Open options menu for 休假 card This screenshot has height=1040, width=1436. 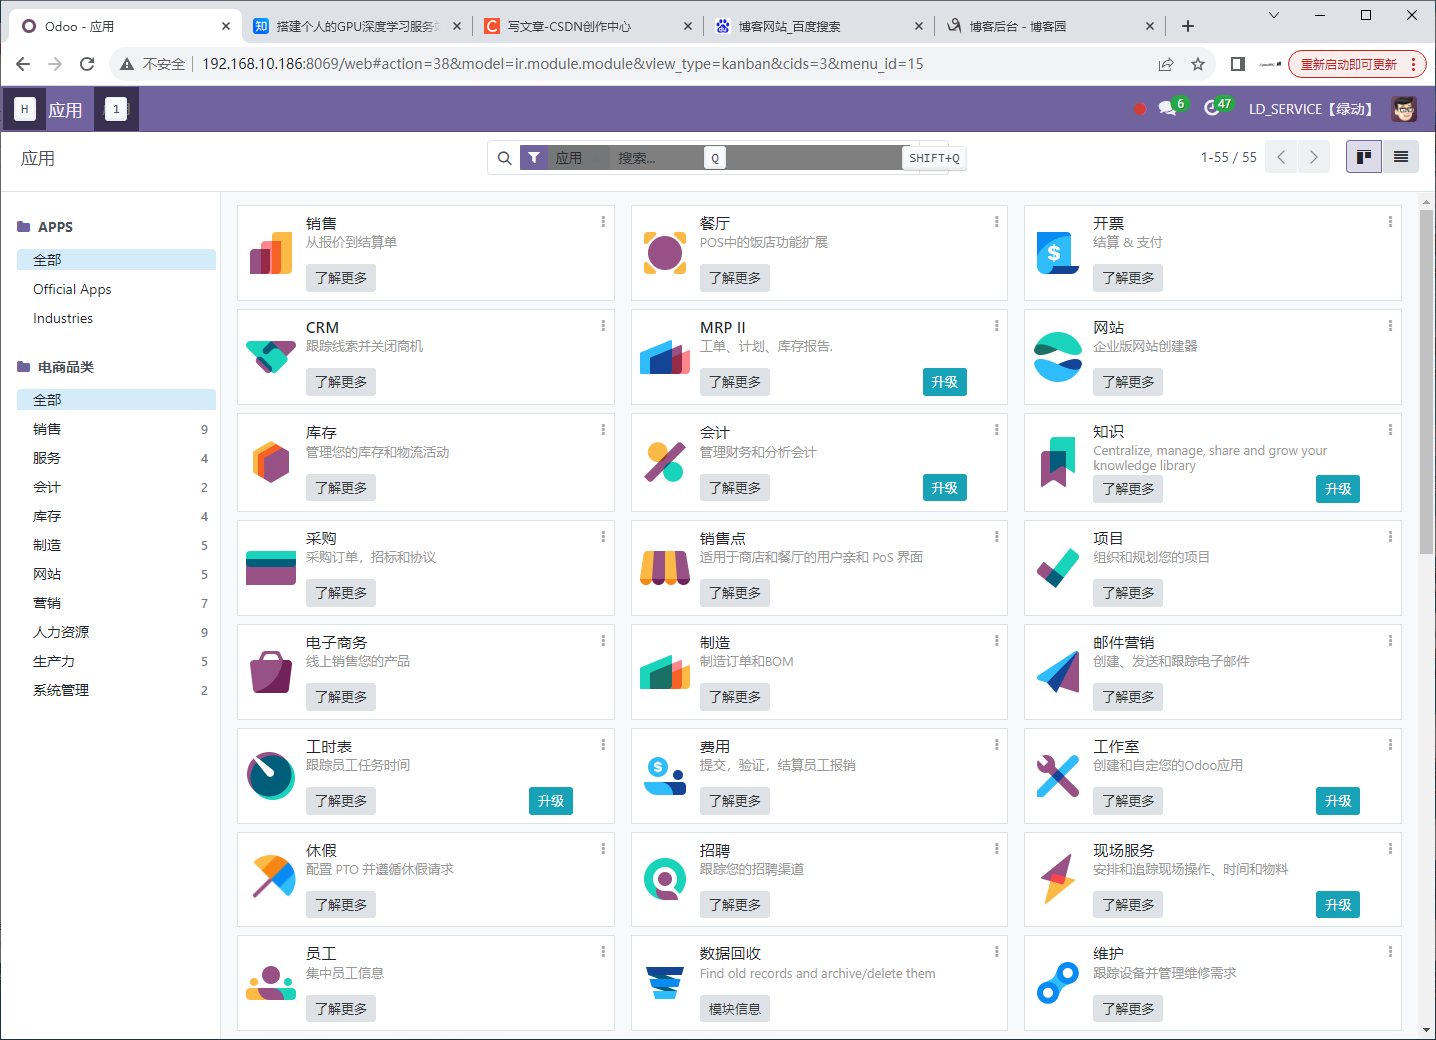603,849
